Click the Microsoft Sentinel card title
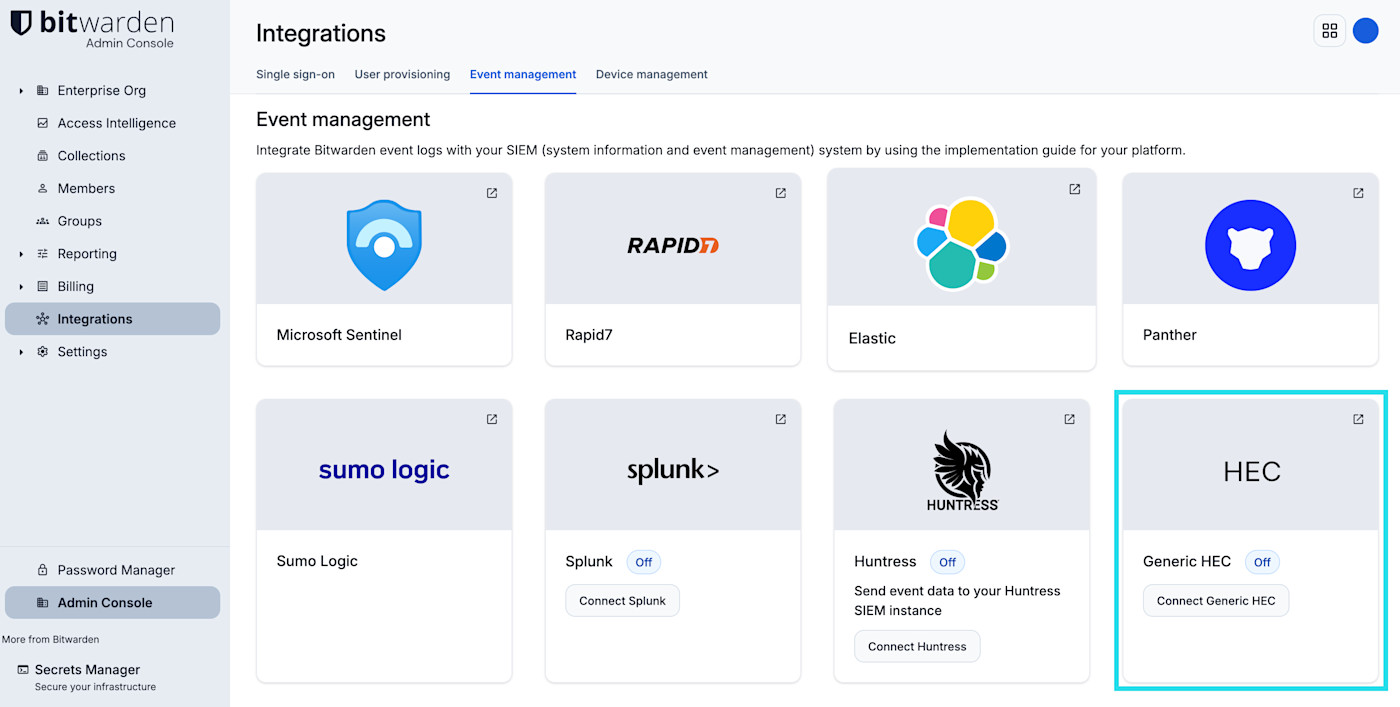The width and height of the screenshot is (1400, 707). [x=339, y=335]
